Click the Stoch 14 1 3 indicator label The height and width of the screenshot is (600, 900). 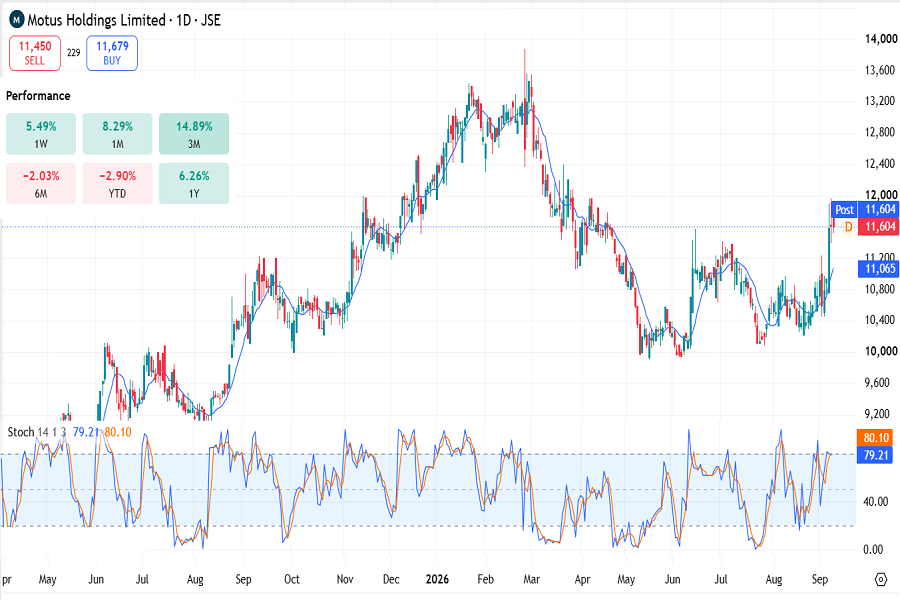[x=37, y=432]
